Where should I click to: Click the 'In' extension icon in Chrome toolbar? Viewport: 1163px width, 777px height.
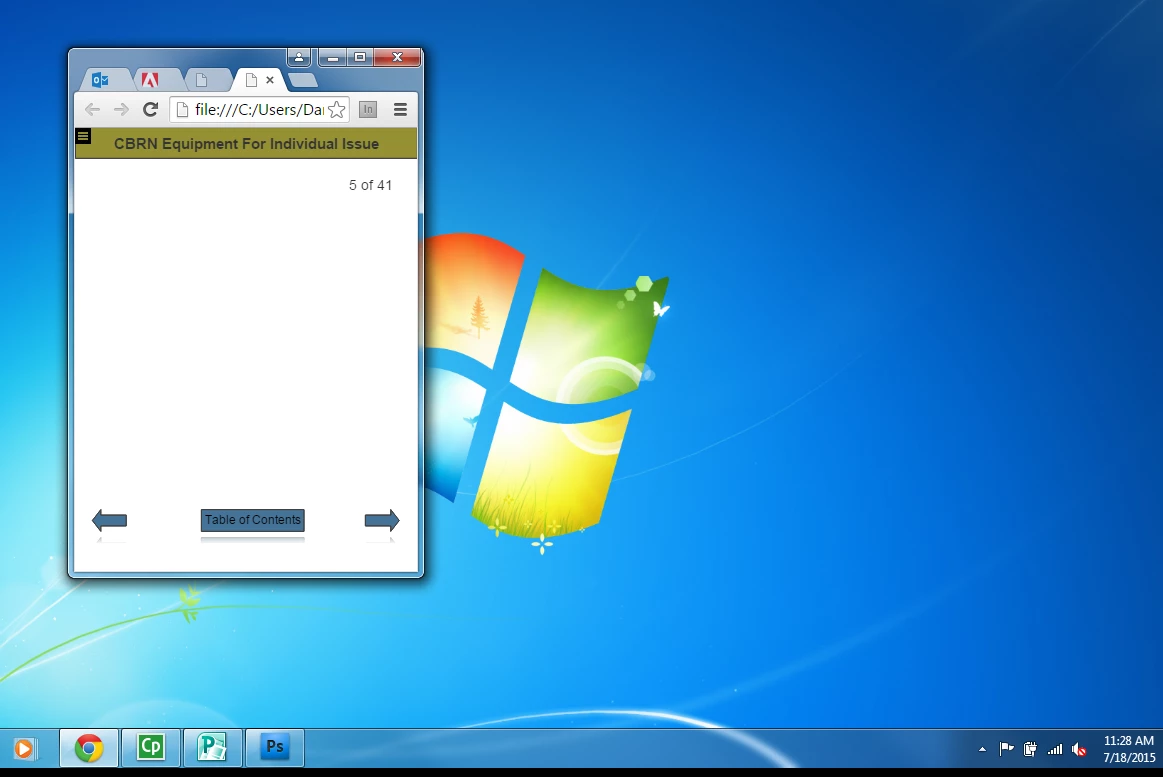pos(368,110)
